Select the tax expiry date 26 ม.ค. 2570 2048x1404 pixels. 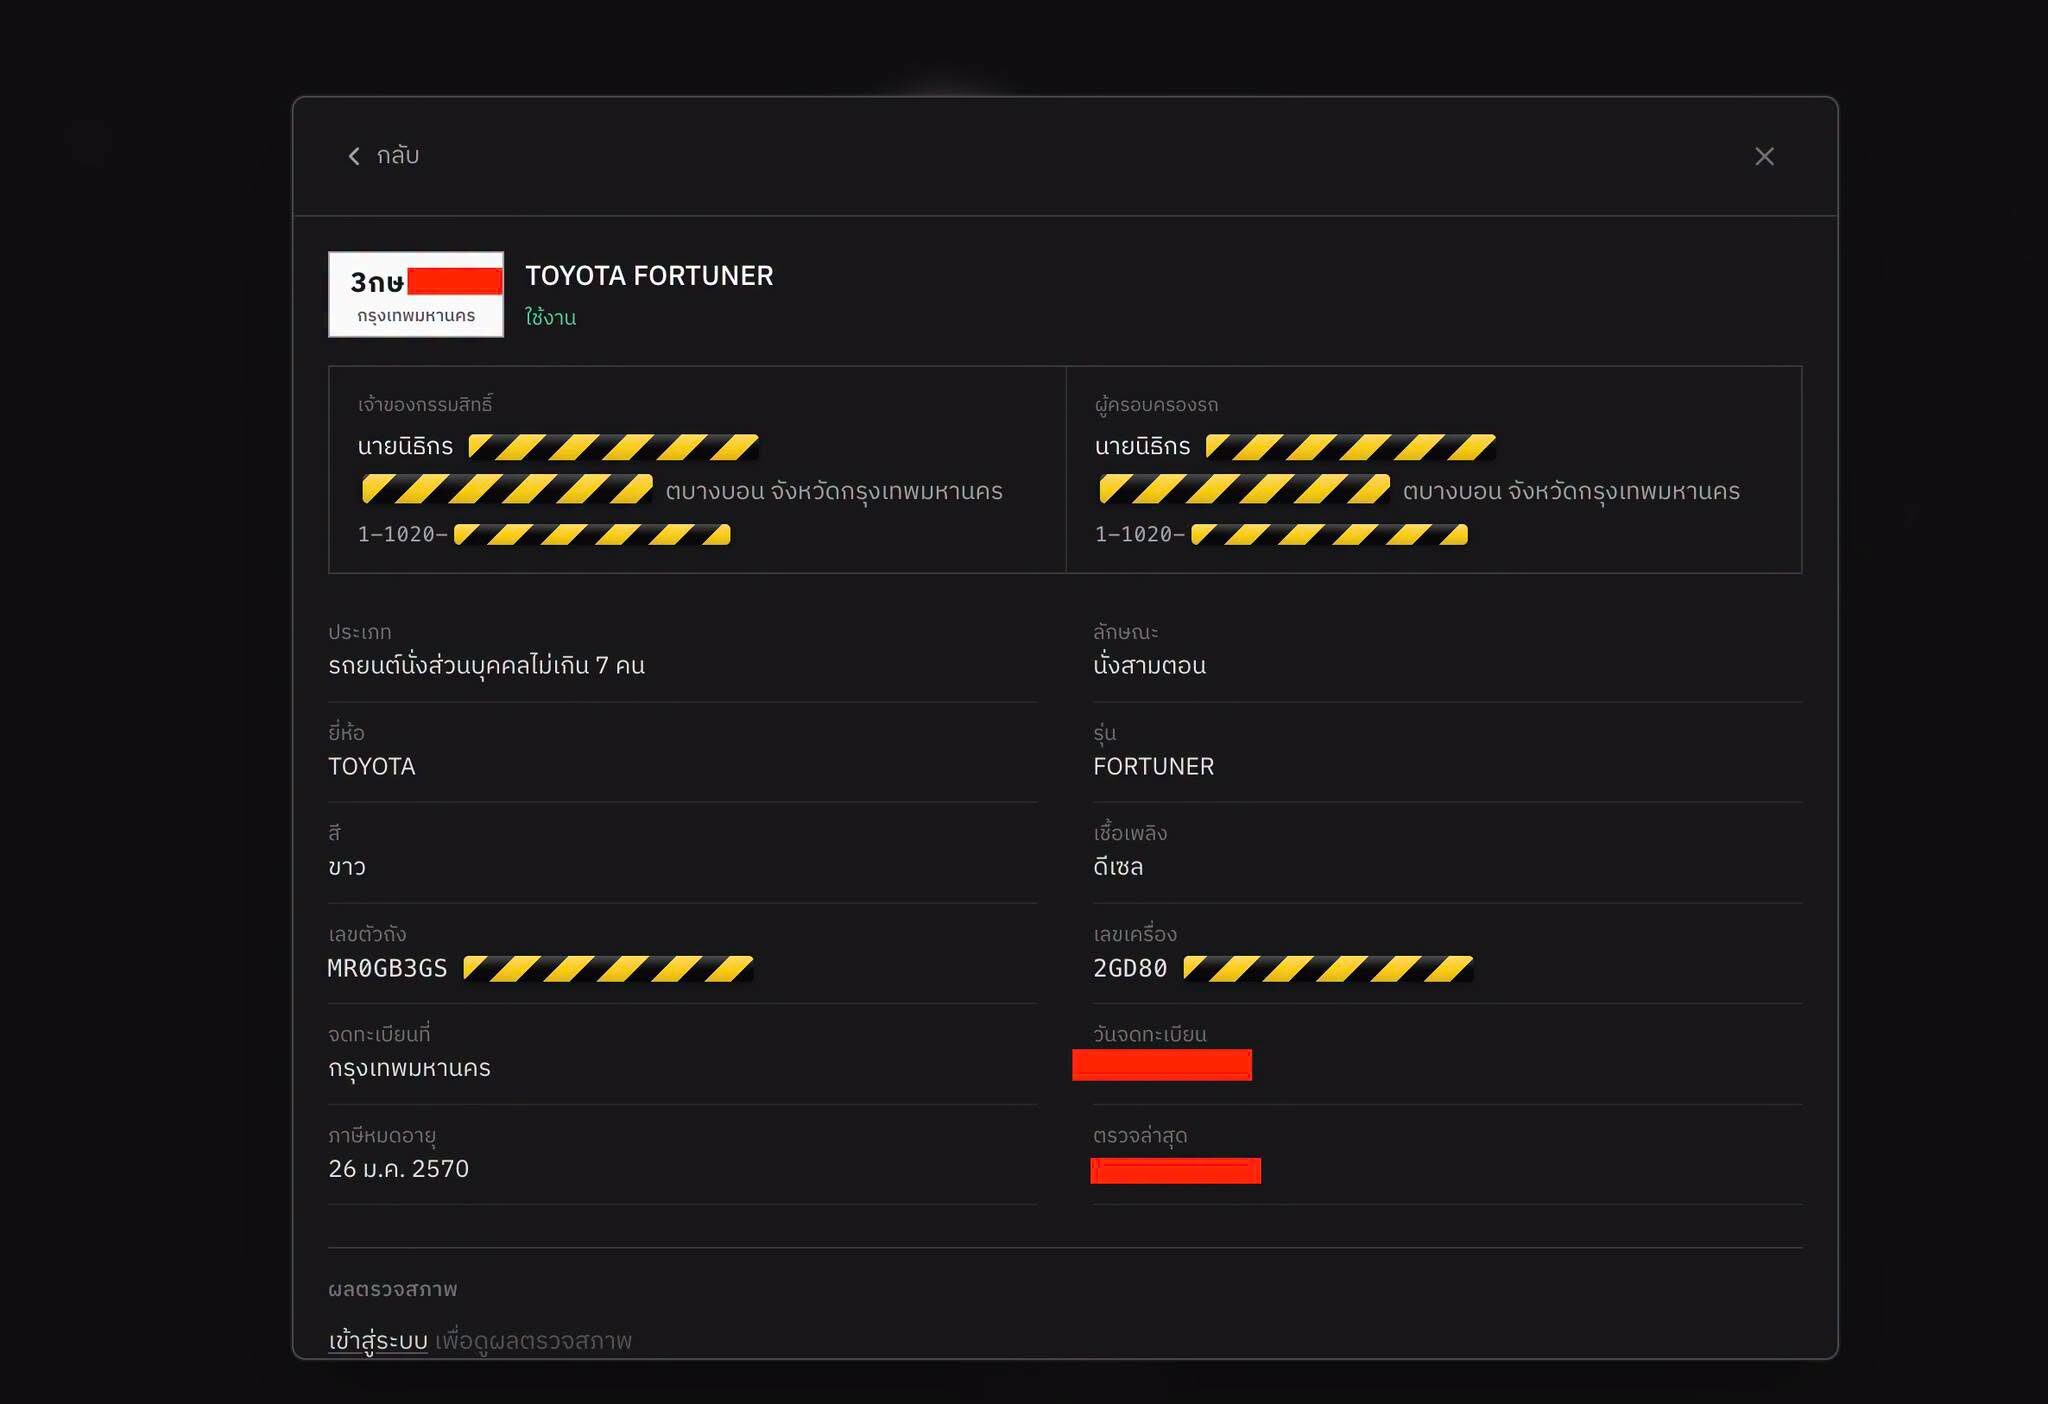(x=398, y=1168)
